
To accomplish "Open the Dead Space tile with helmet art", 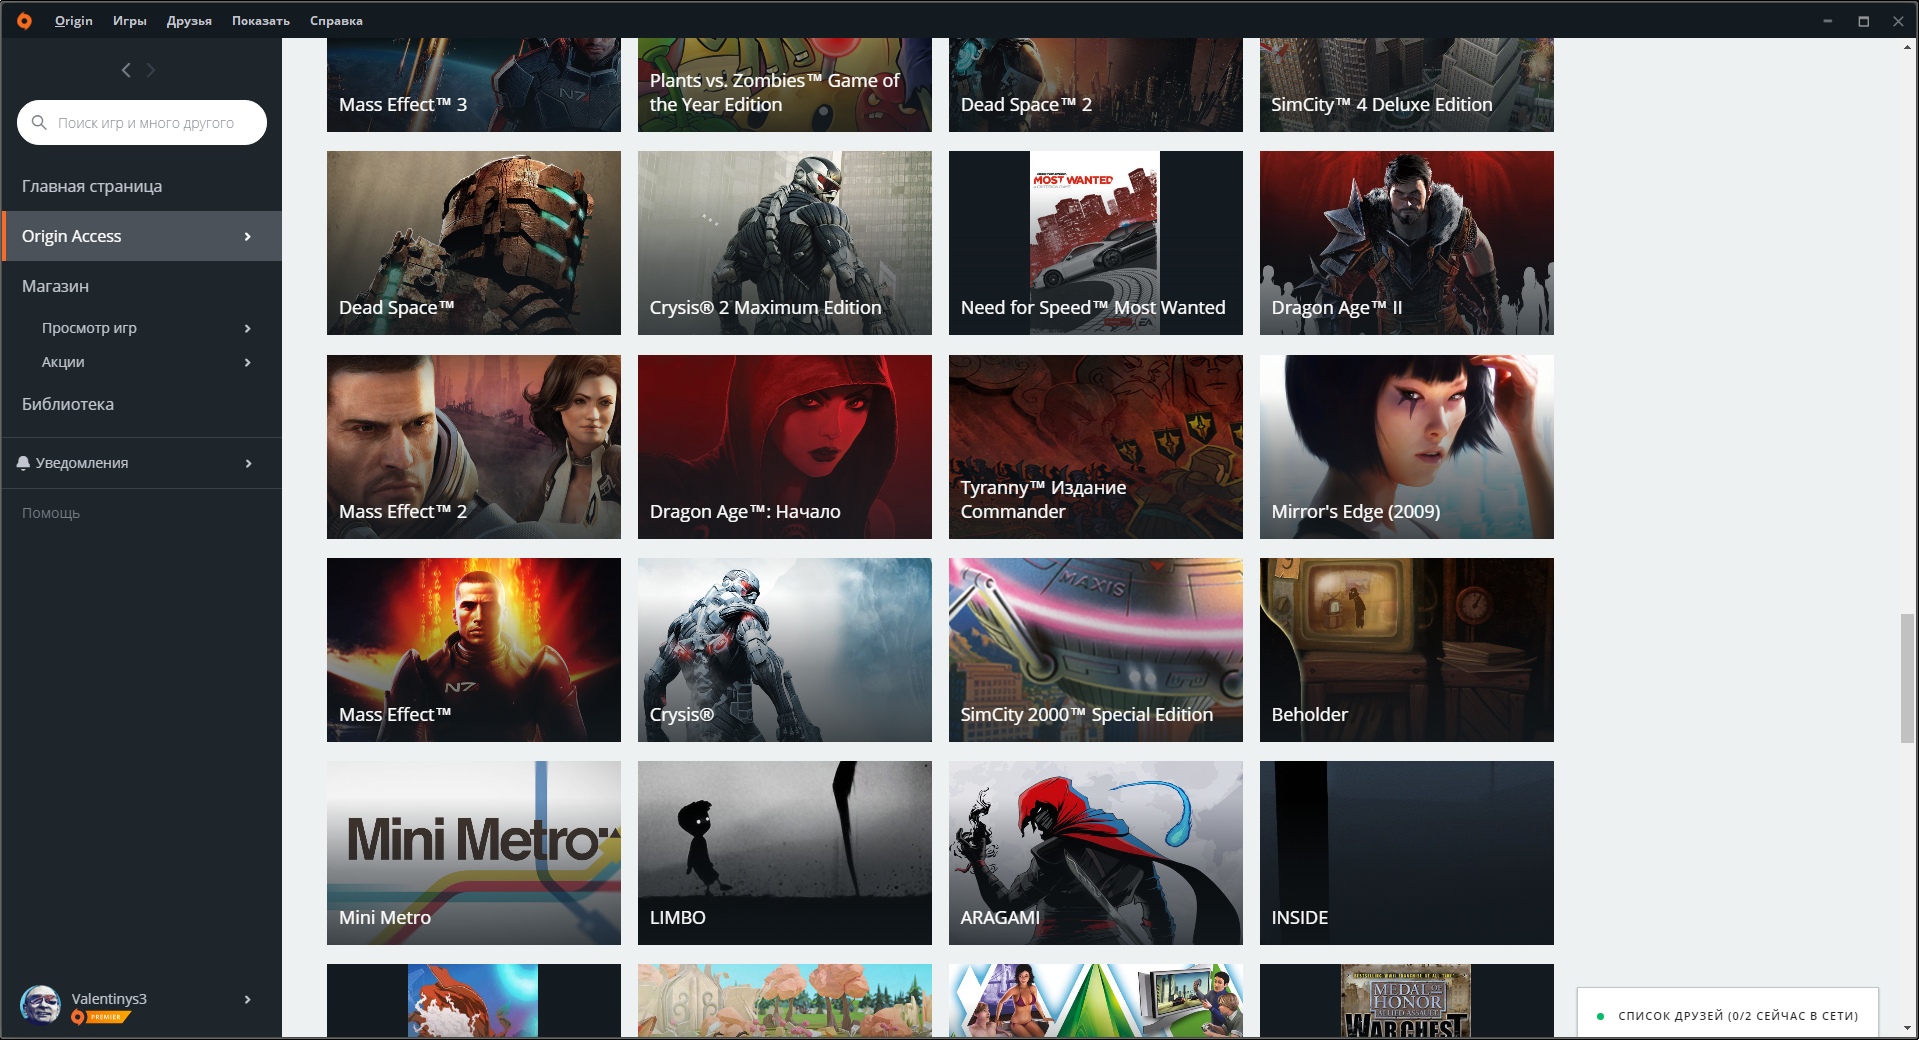I will tap(474, 243).
